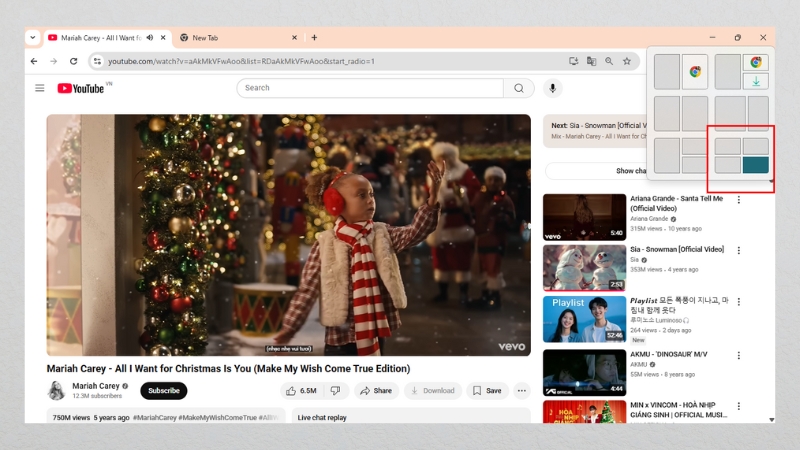The width and height of the screenshot is (800, 450).
Task: Subscribe to Mariah Carey
Action: pos(164,390)
